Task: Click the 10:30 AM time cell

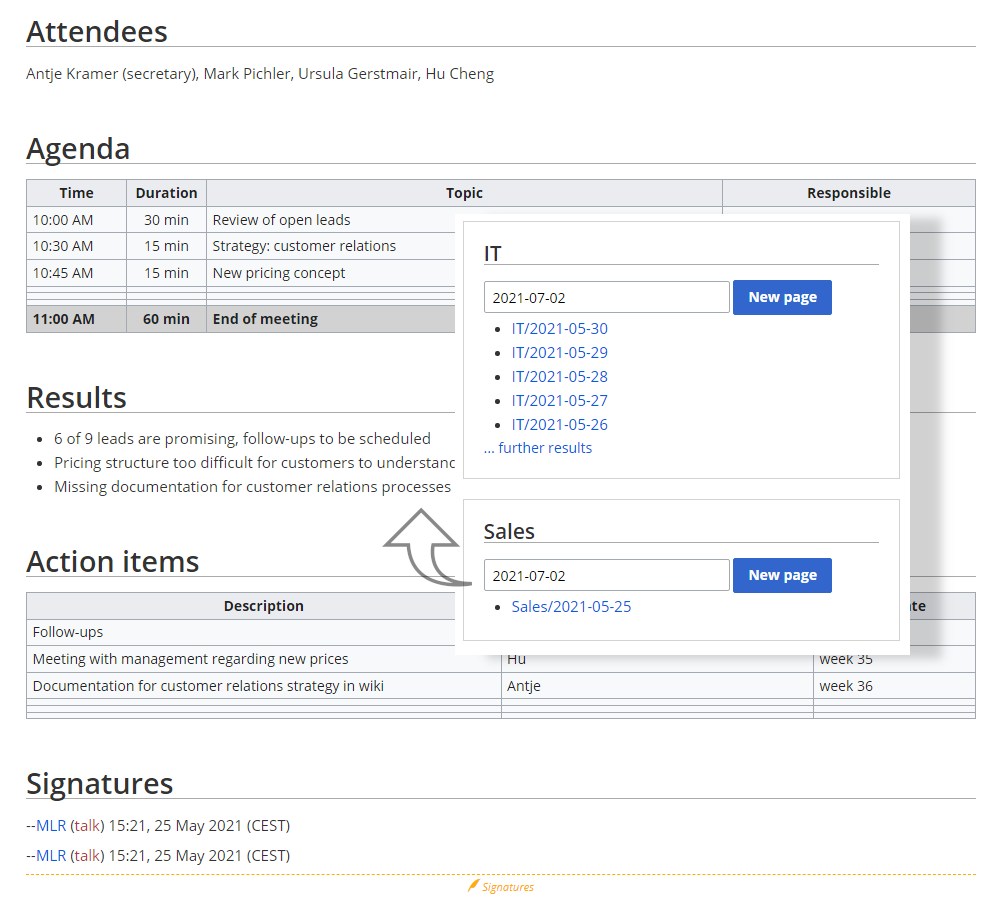Action: point(76,246)
